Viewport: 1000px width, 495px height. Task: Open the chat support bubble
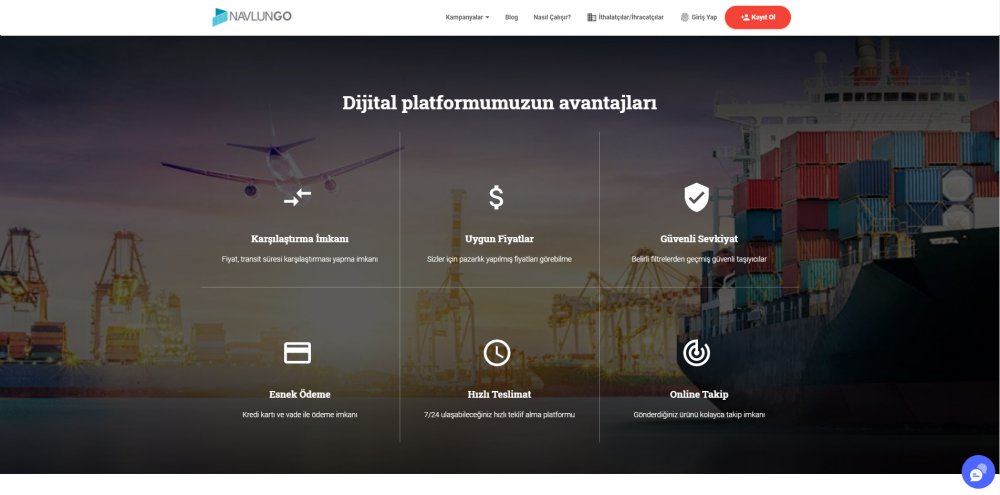pos(978,472)
